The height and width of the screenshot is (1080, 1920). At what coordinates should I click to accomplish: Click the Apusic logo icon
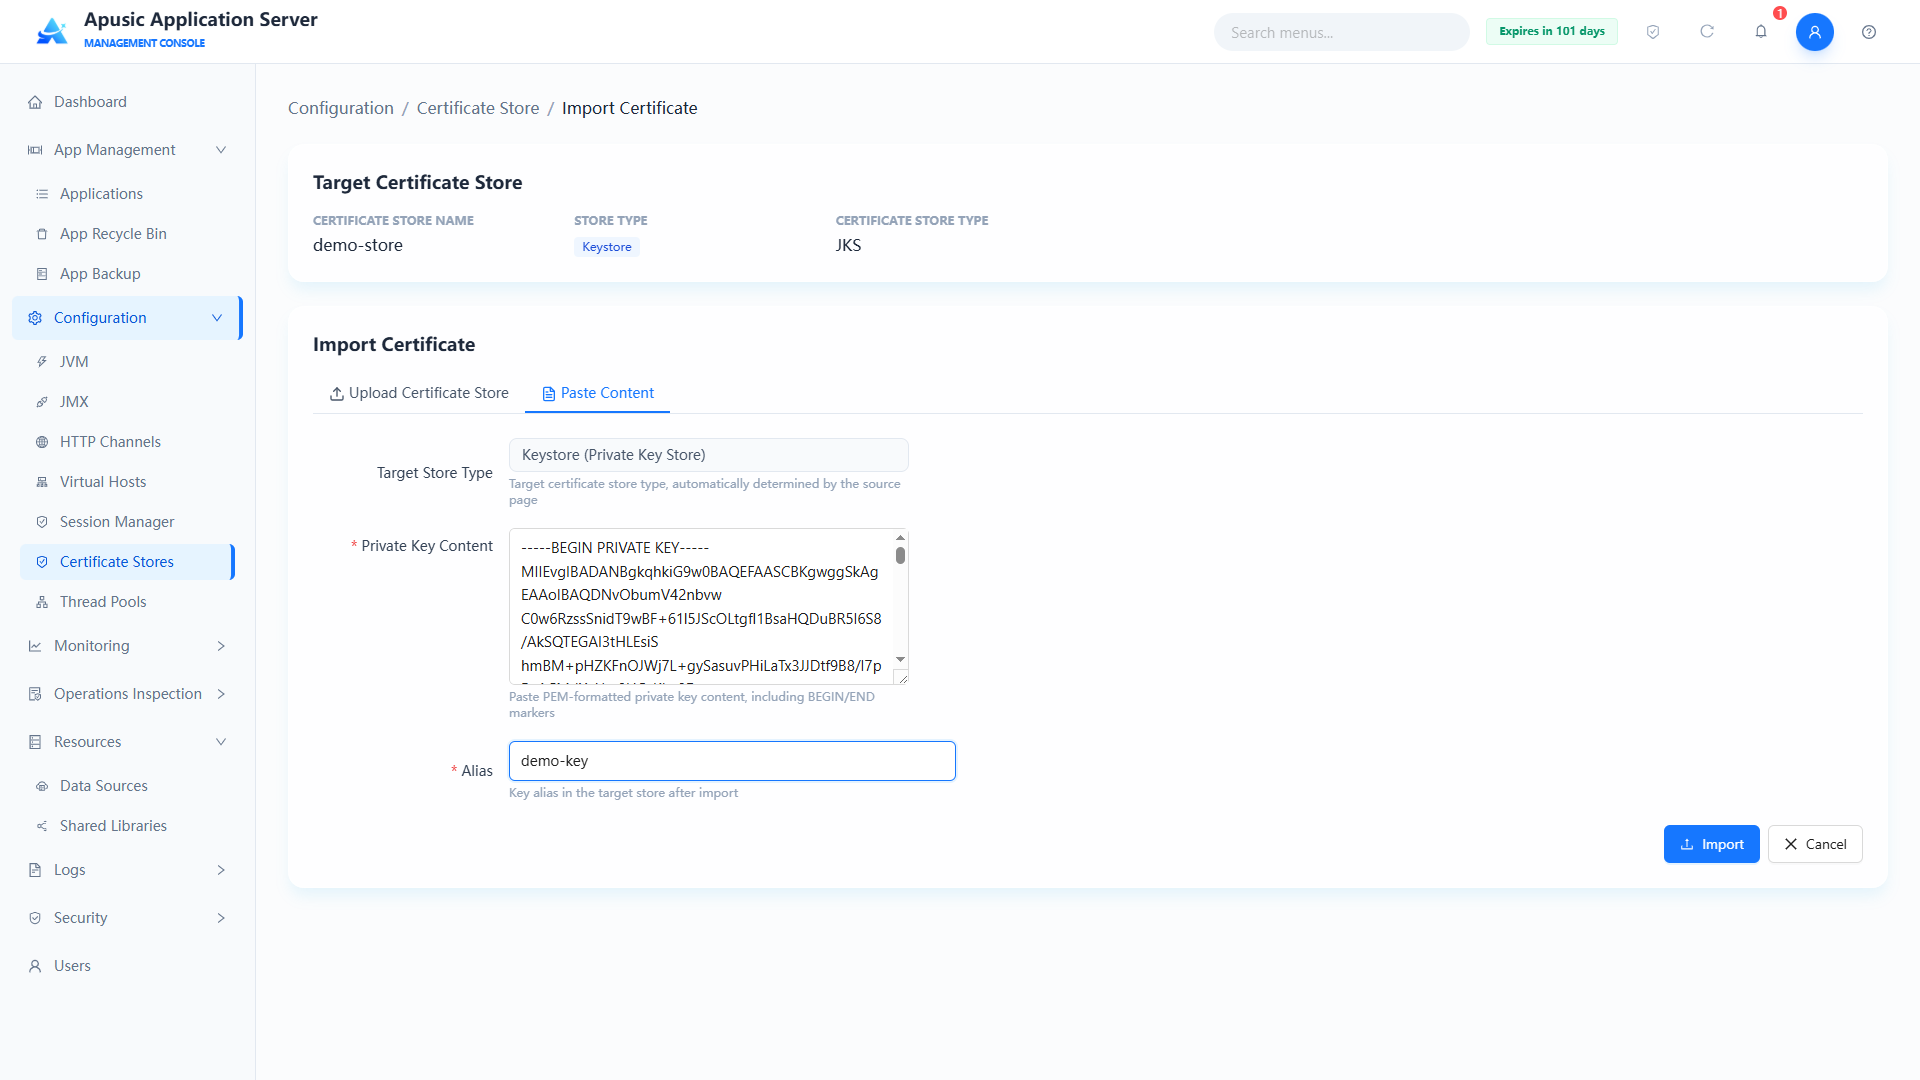[x=52, y=31]
